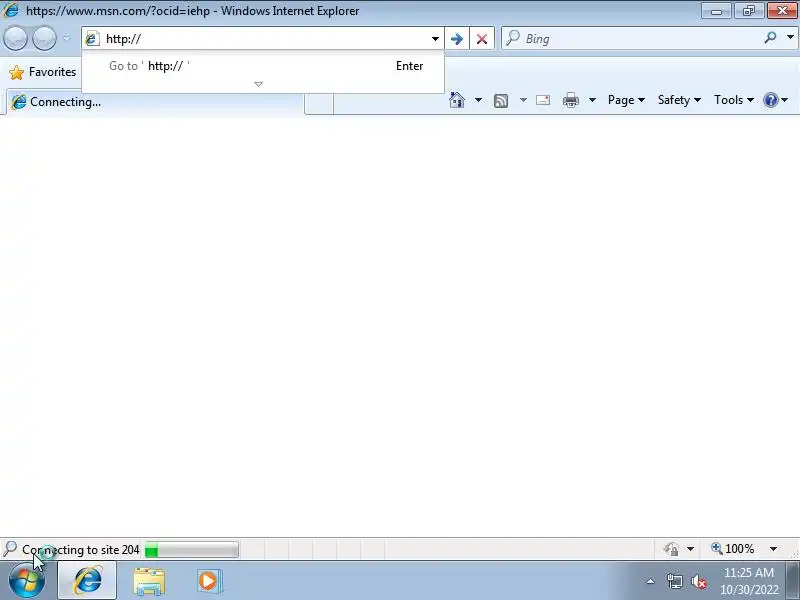The height and width of the screenshot is (600, 800).
Task: Click the page loading progress bar
Action: point(192,549)
